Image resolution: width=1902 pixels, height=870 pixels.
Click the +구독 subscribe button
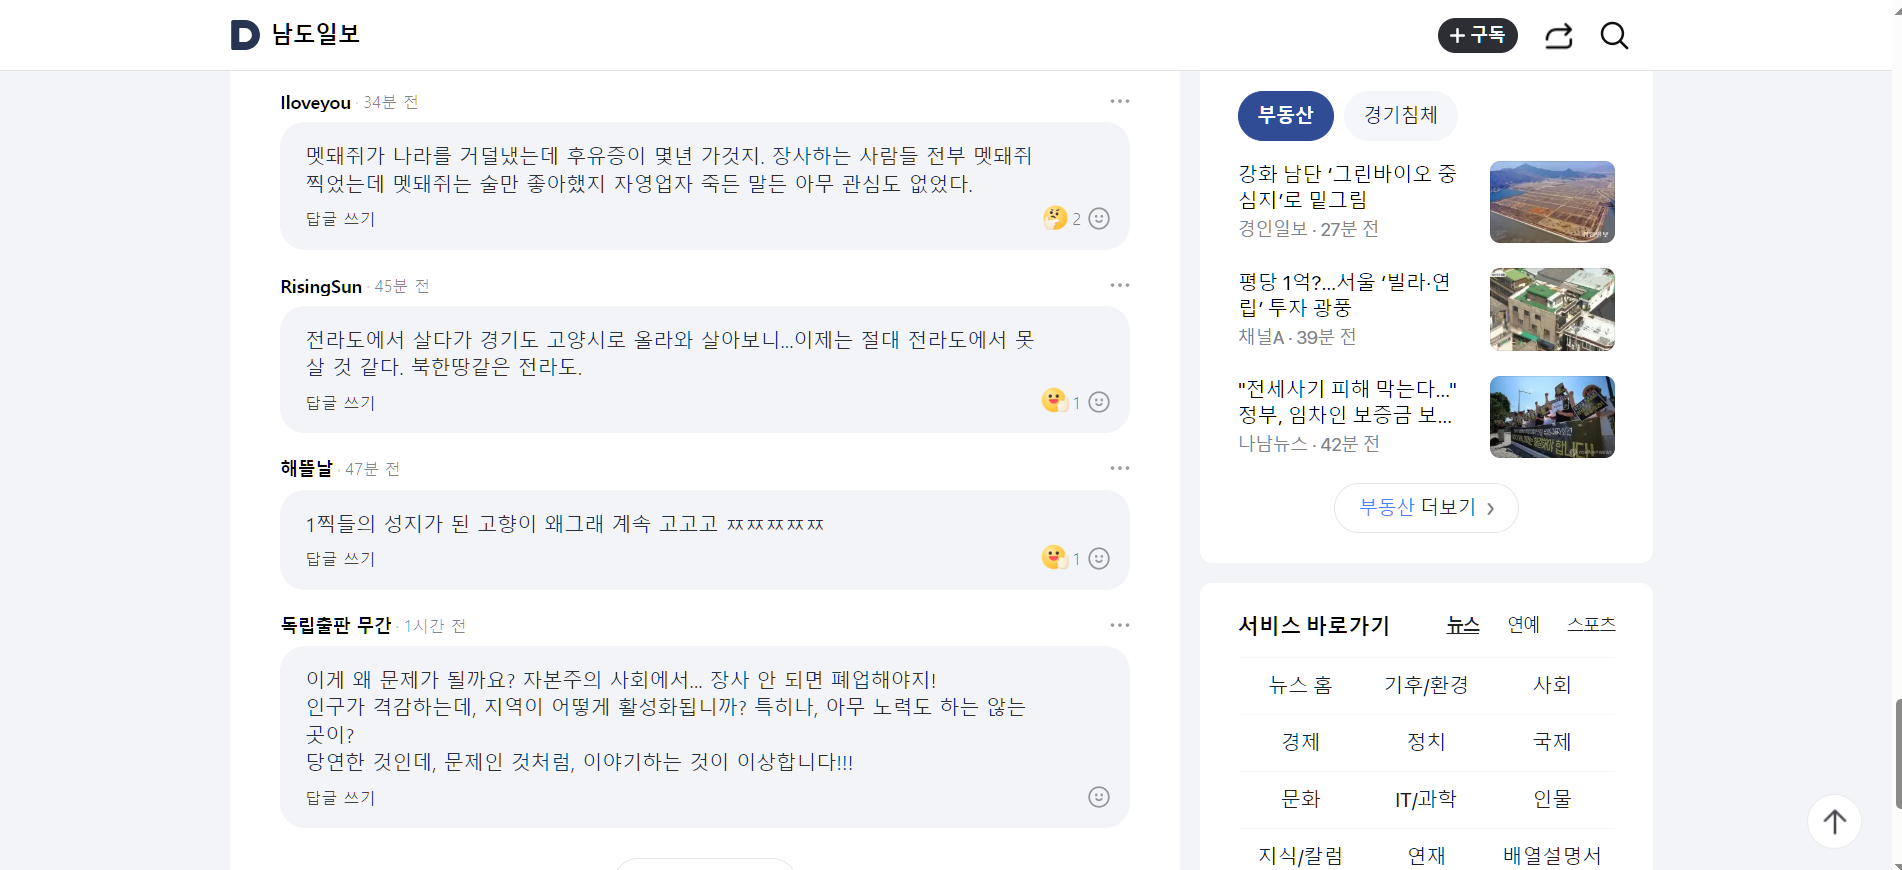(x=1478, y=35)
